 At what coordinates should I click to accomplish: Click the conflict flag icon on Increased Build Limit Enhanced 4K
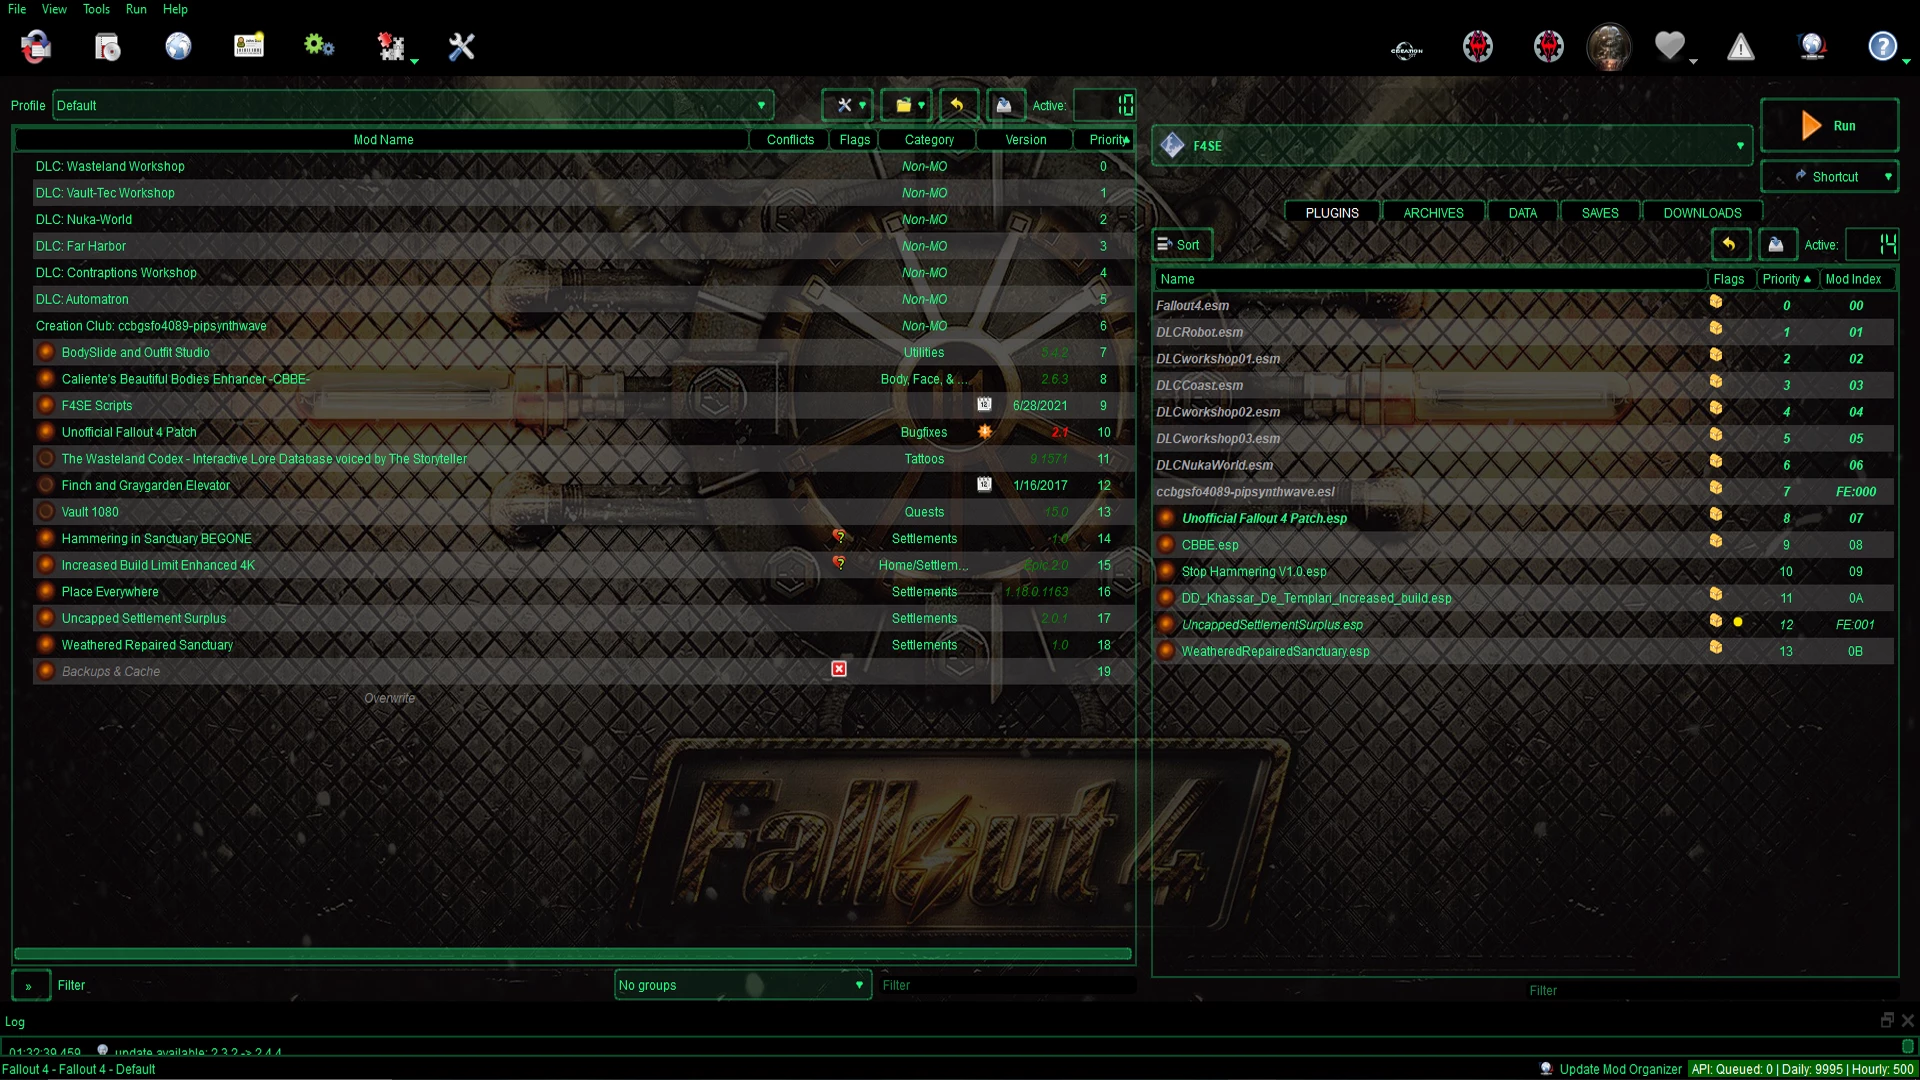click(839, 564)
